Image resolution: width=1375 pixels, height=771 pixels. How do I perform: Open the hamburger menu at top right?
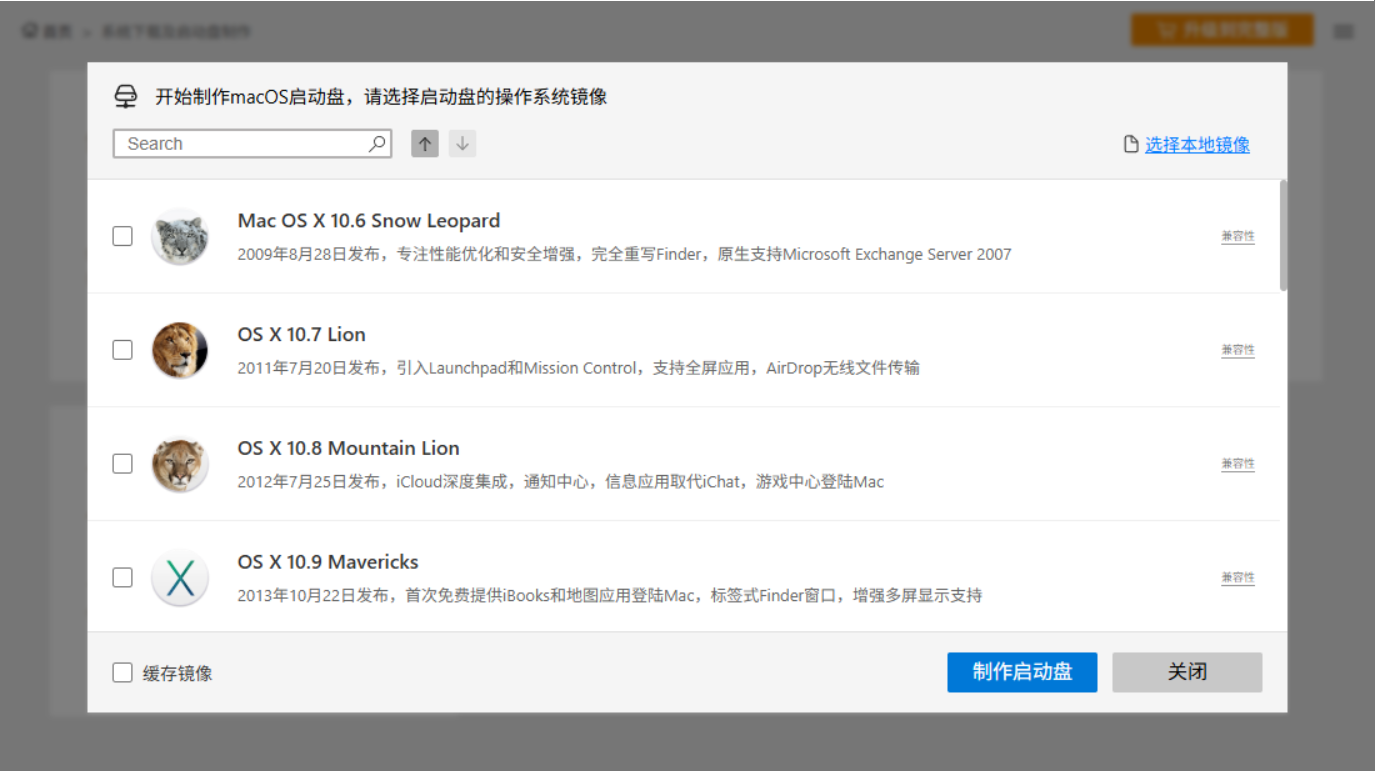[x=1344, y=30]
